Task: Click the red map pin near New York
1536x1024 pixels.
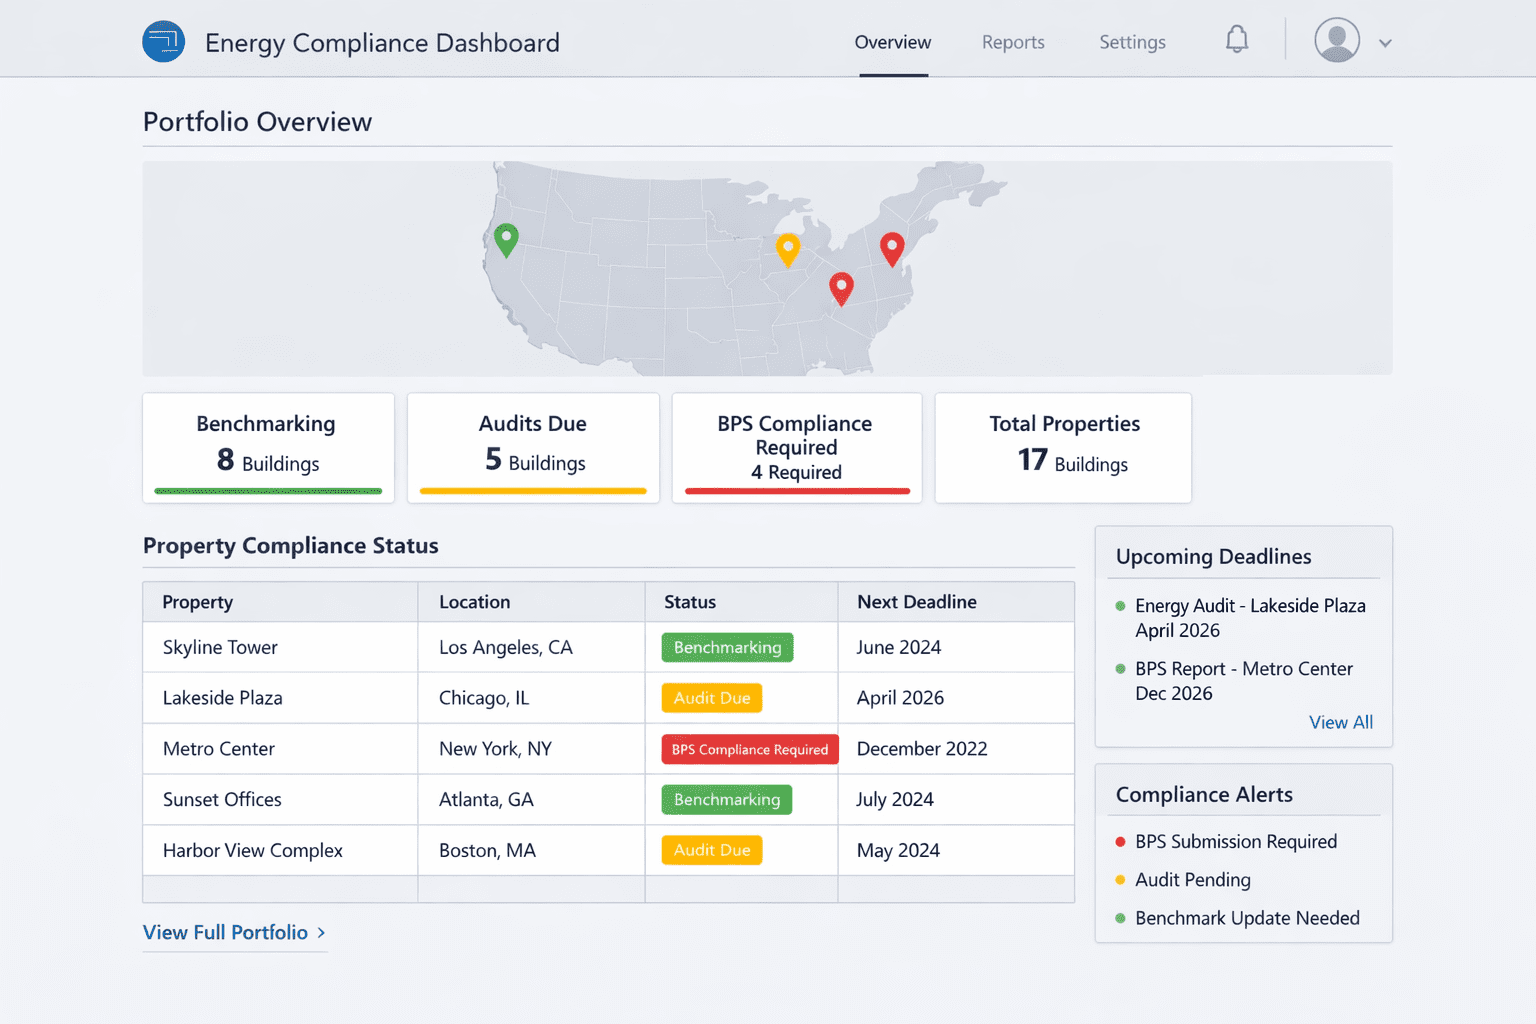Action: tap(891, 247)
